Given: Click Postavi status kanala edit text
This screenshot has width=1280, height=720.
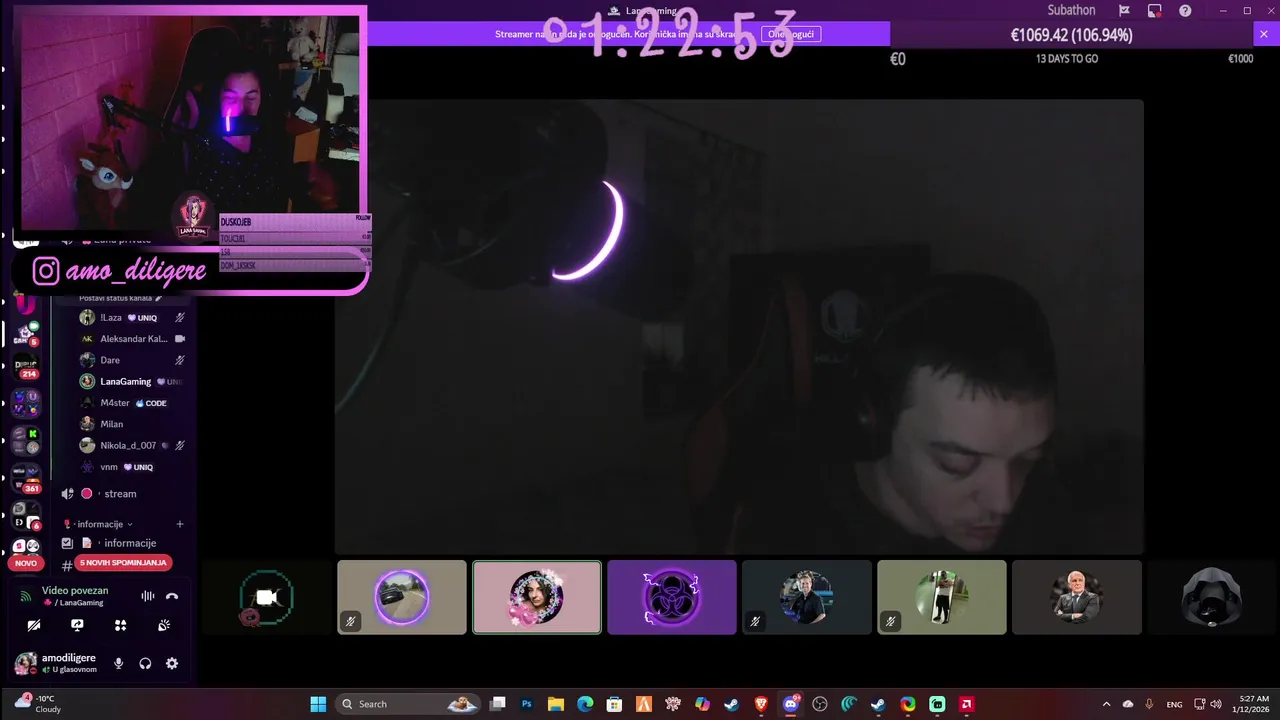Looking at the screenshot, I should click(x=120, y=298).
